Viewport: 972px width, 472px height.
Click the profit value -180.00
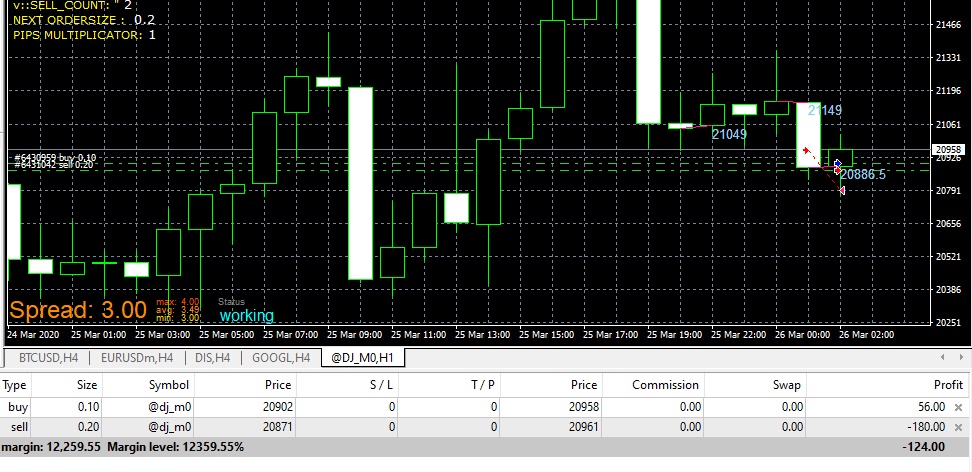click(926, 427)
